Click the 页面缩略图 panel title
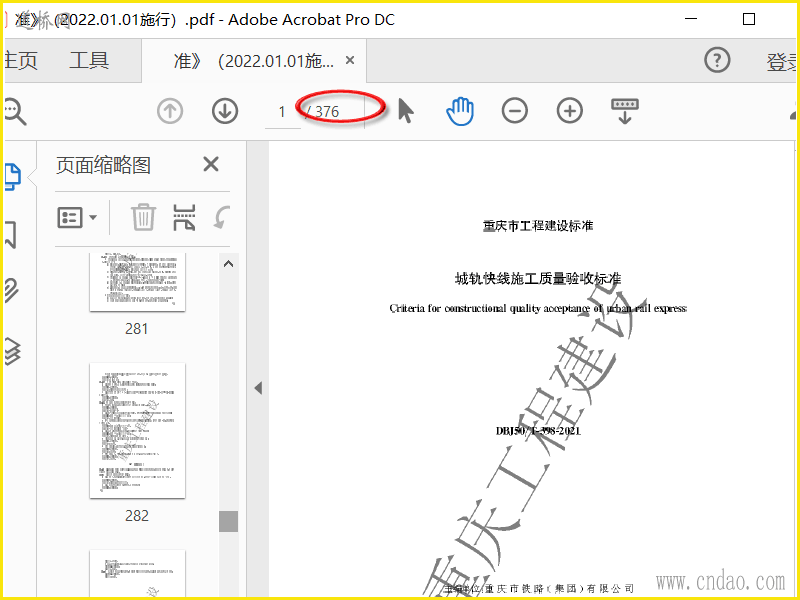800x600 pixels. pos(104,165)
